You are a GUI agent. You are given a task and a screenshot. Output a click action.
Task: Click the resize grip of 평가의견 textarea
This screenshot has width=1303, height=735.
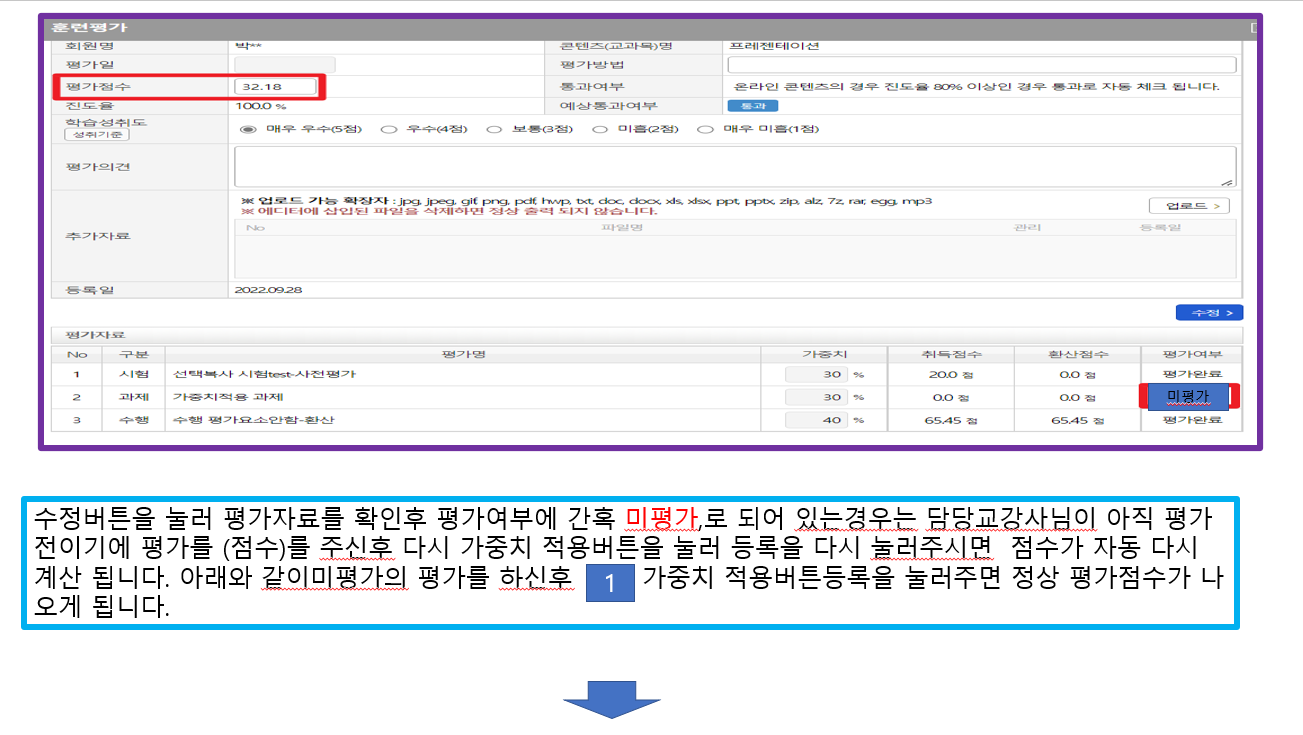pos(1228,181)
